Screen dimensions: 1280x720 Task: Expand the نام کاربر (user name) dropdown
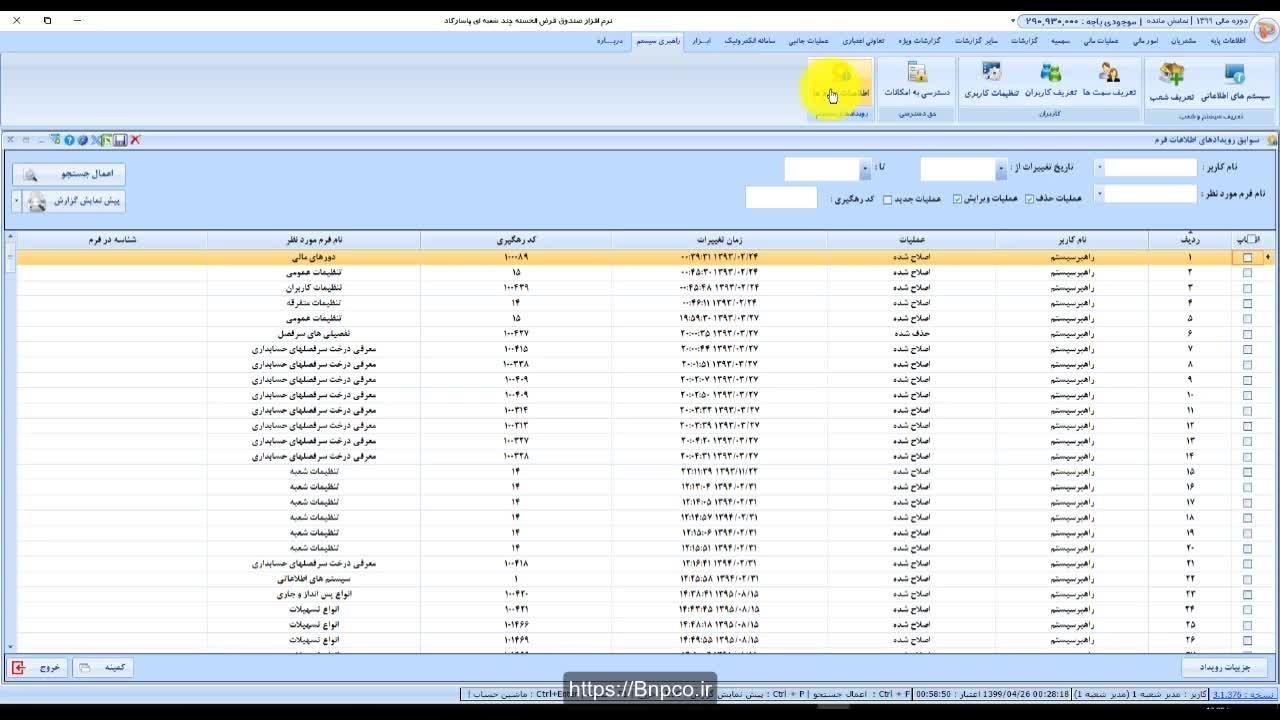click(1100, 168)
